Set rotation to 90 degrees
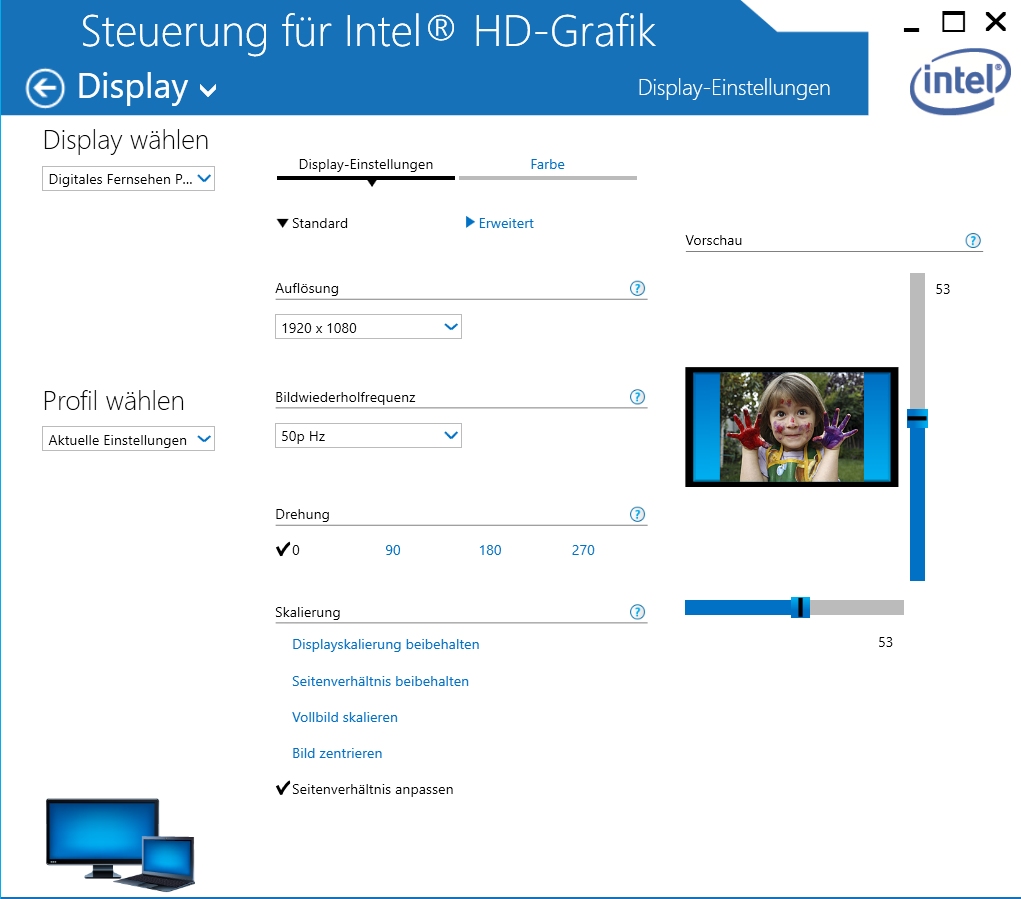Image resolution: width=1021 pixels, height=899 pixels. (393, 550)
